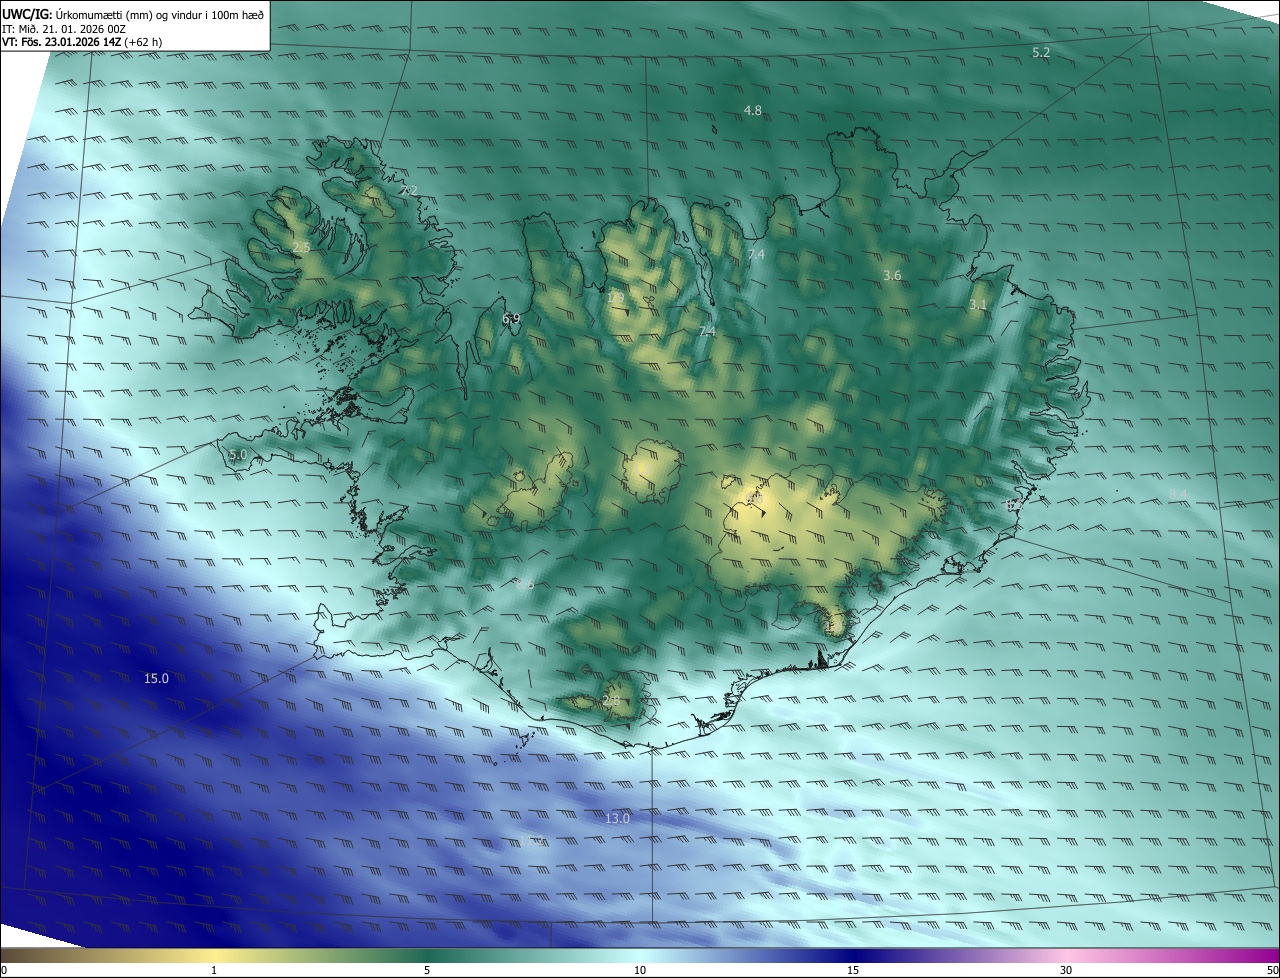This screenshot has height=978, width=1280.
Task: Click the 5.2 value on the map
Action: coord(1041,52)
